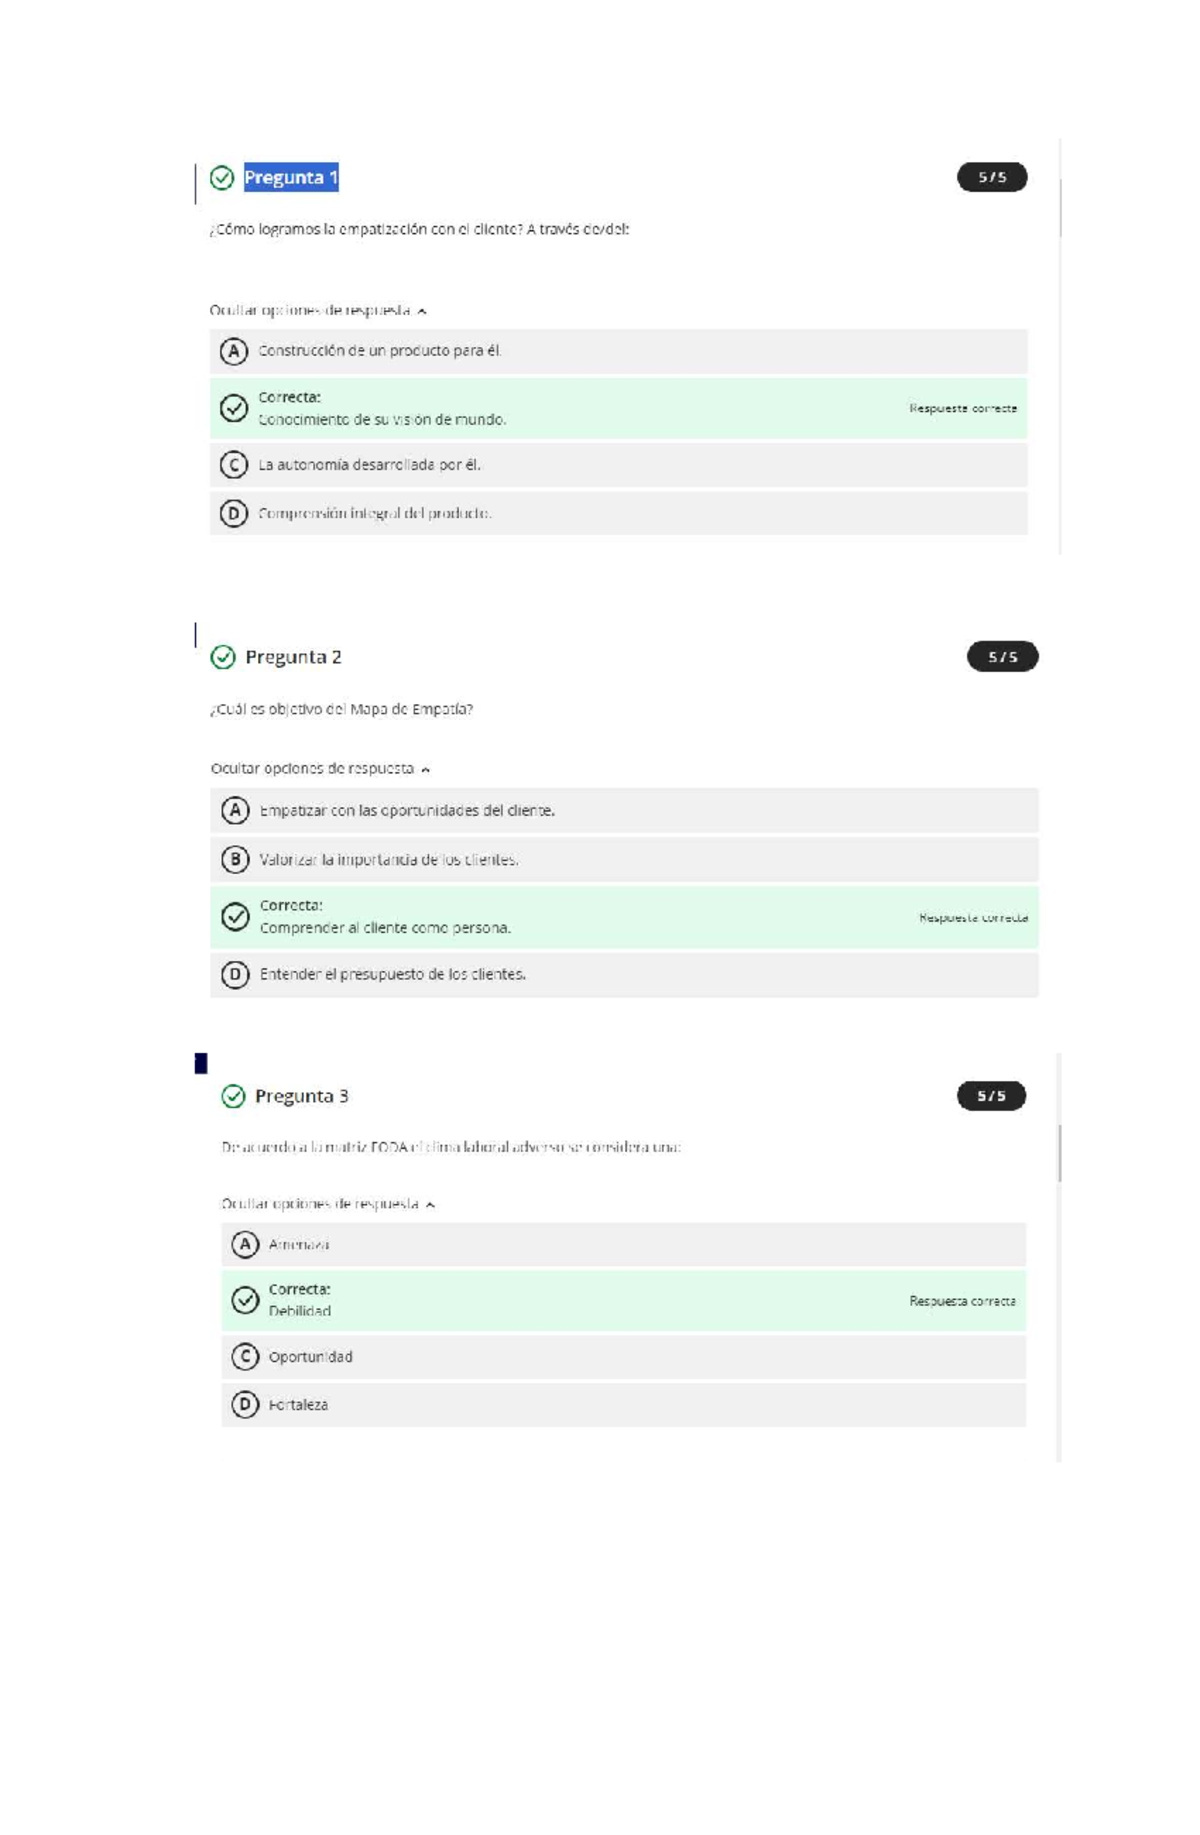Choose option D 'Comprensión integral del producto'

click(234, 513)
